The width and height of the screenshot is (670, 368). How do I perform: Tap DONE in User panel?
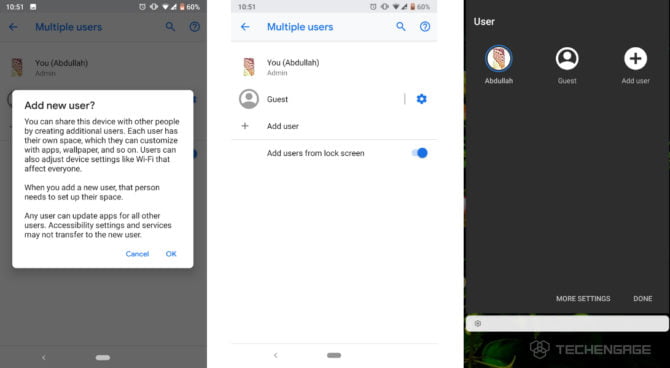click(643, 299)
